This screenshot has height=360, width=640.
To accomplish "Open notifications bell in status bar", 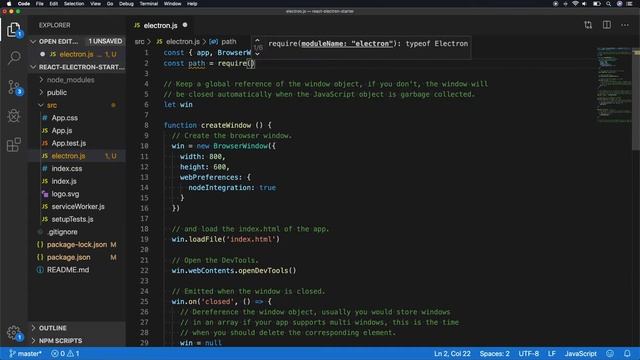I will [627, 353].
